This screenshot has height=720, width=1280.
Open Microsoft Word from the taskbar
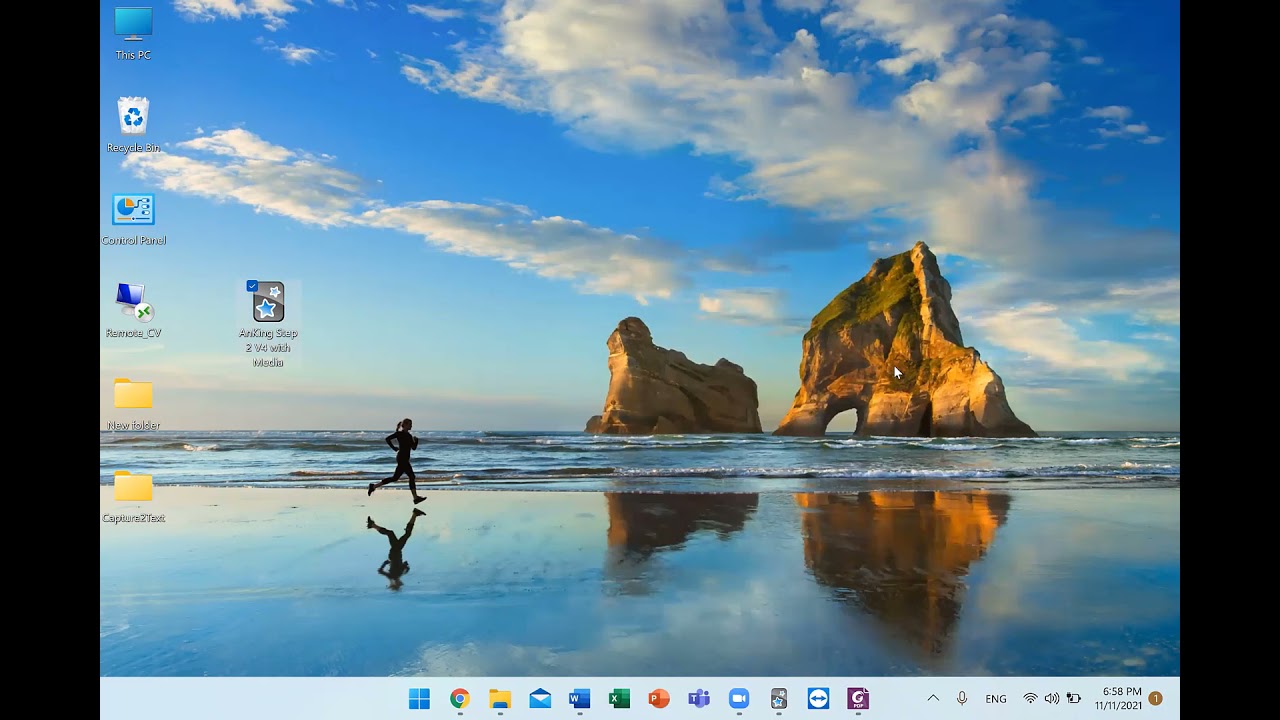579,699
